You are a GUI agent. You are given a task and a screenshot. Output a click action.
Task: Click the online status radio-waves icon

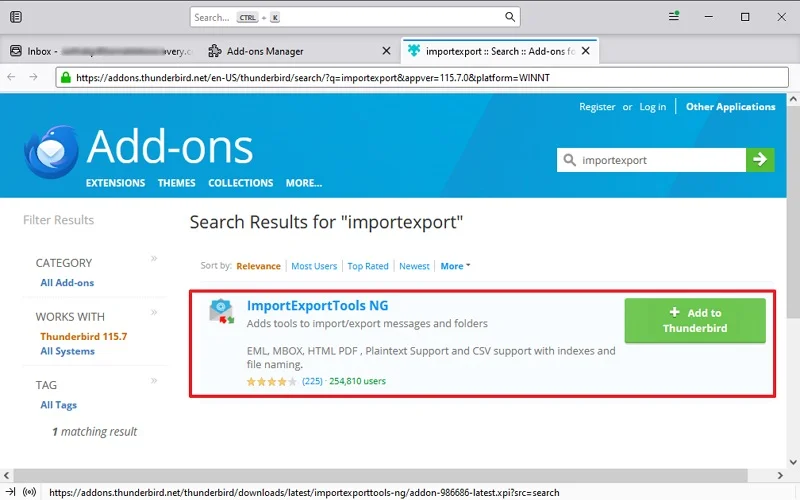point(30,492)
